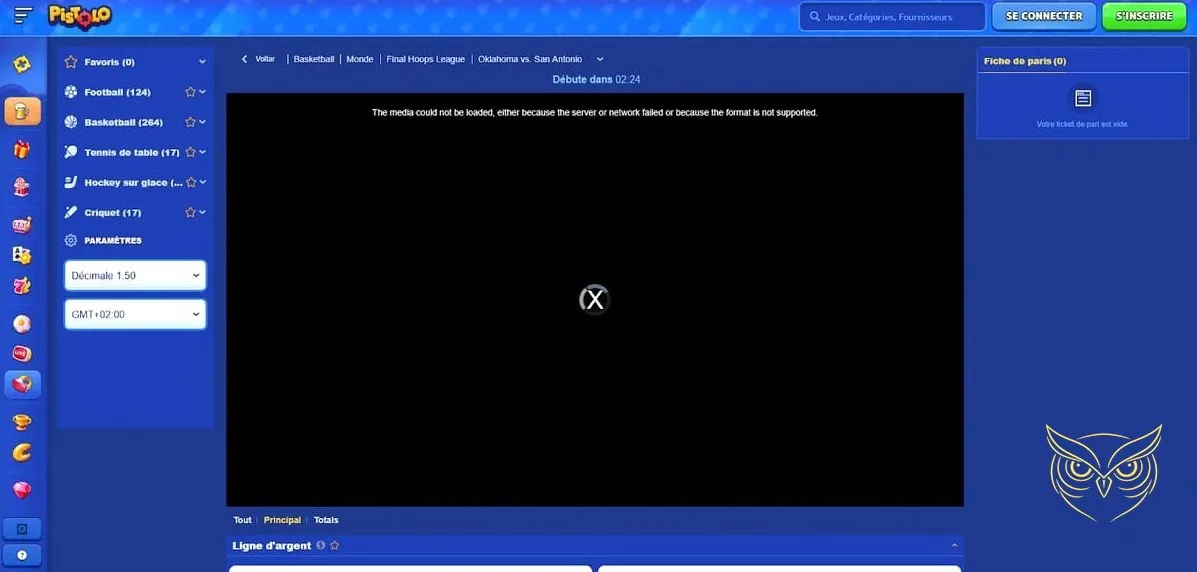The width and height of the screenshot is (1197, 572).
Task: Click the Jeux, Catégories, Fournisseurs search field
Action: pyautogui.click(x=892, y=17)
